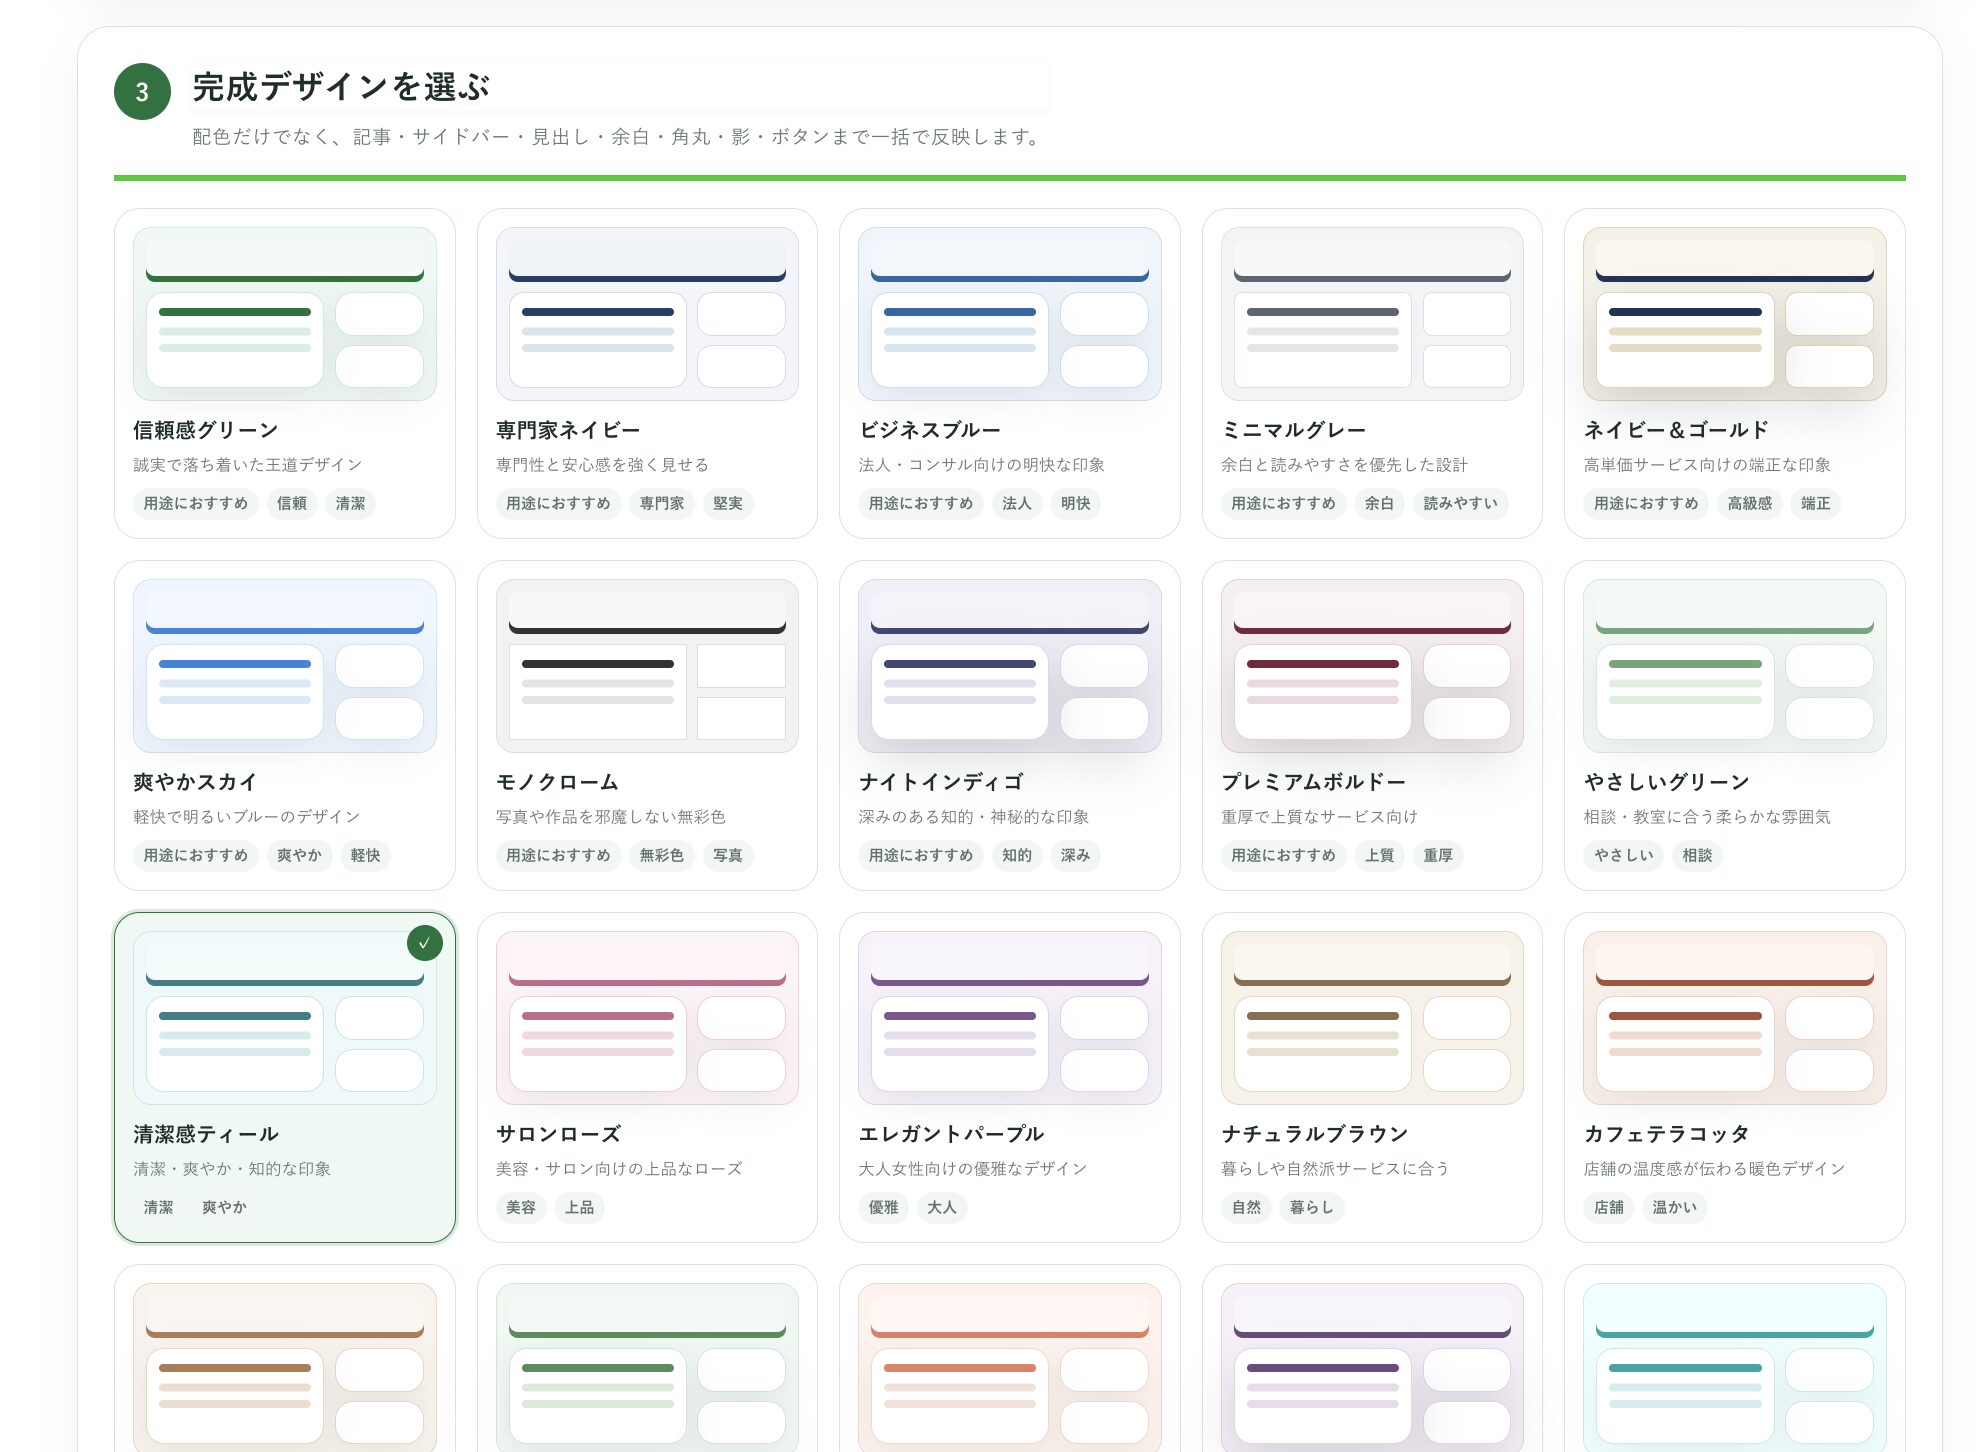Image resolution: width=1976 pixels, height=1452 pixels.
Task: Click the 優雅 tag on エレガントパープル
Action: click(x=884, y=1207)
